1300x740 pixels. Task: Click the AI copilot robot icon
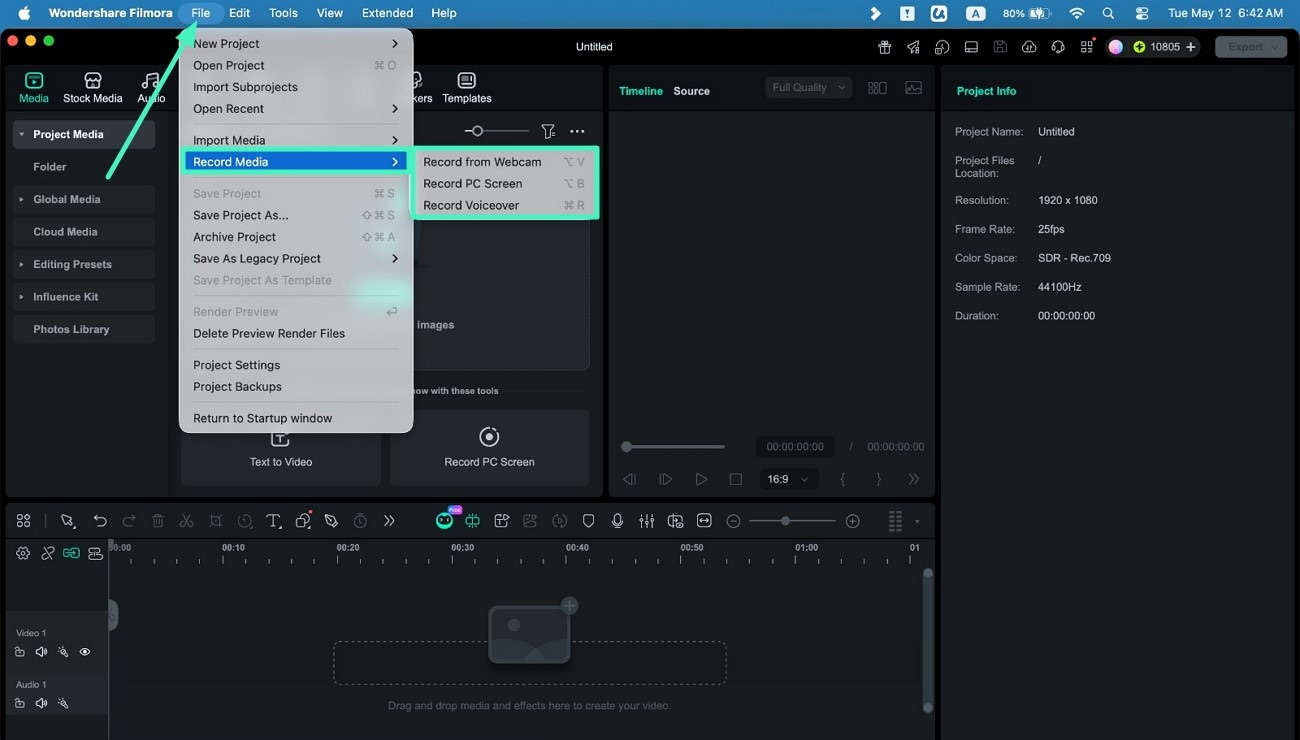[x=444, y=521]
